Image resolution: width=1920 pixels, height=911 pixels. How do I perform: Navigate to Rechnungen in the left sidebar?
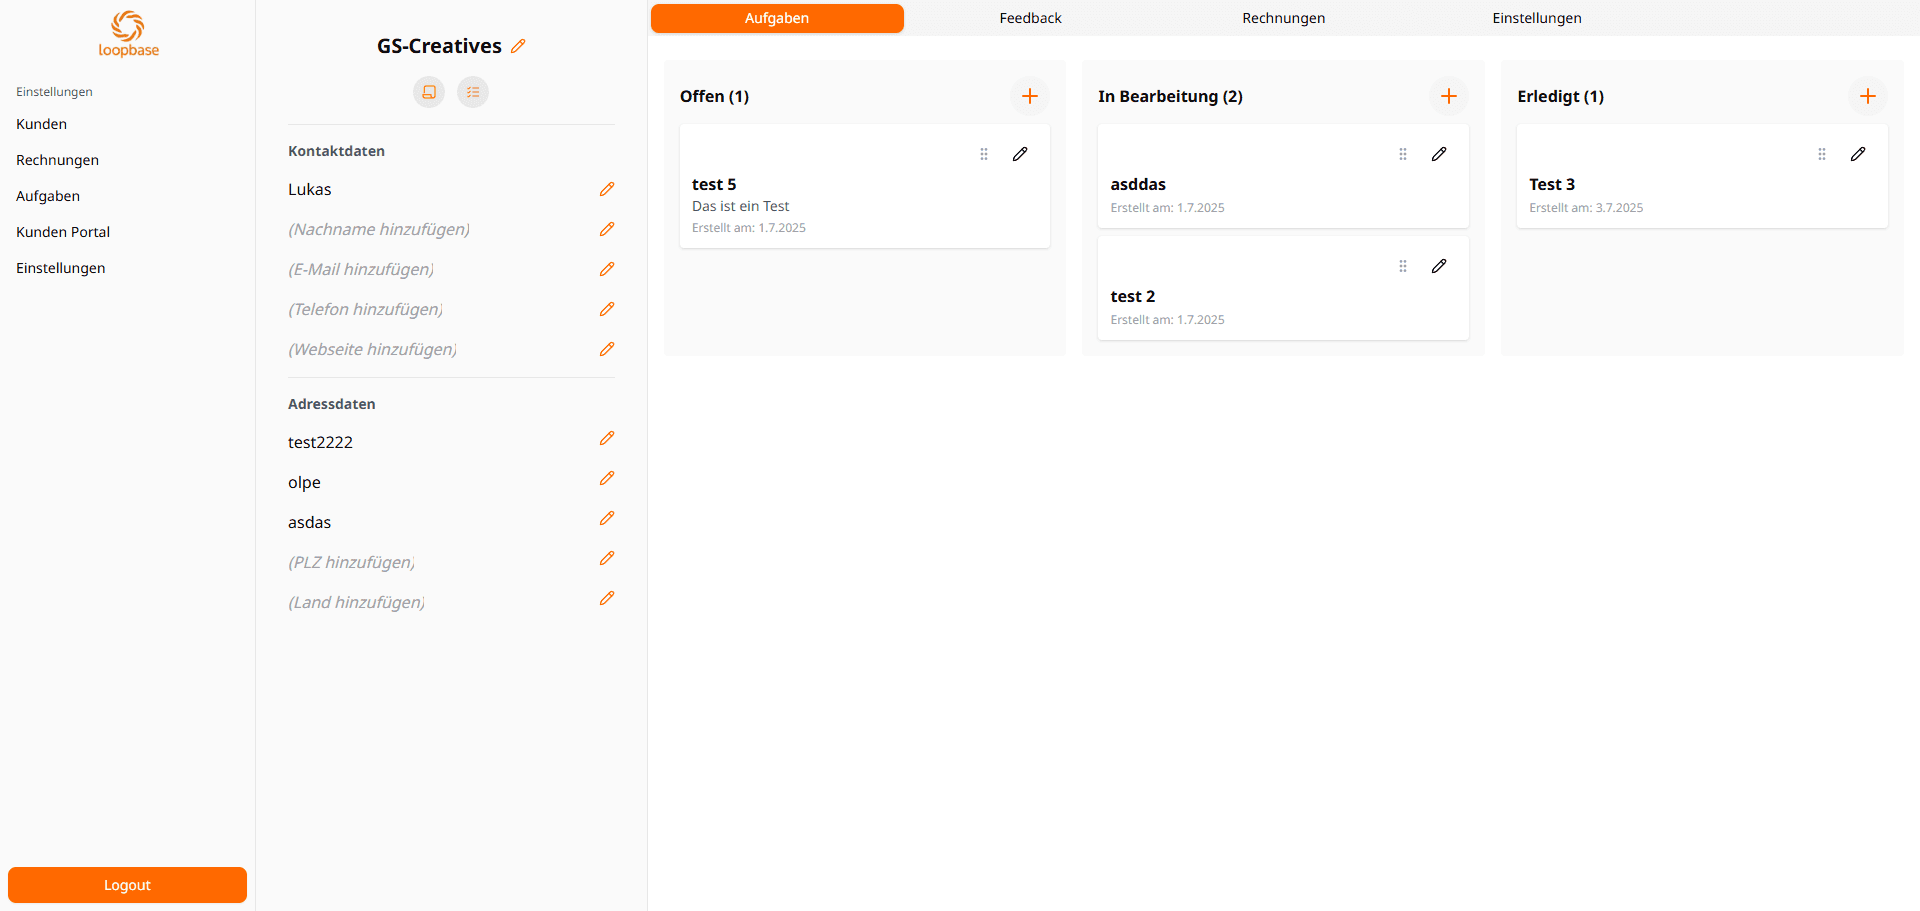pyautogui.click(x=57, y=160)
